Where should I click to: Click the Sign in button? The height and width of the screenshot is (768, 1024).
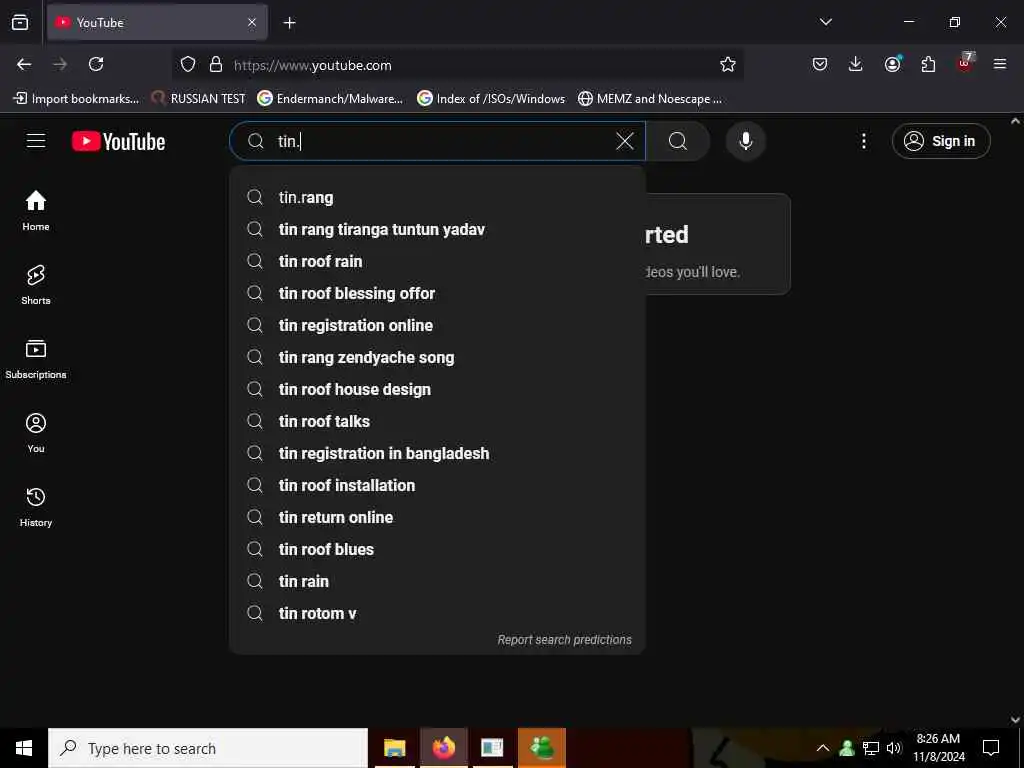pos(940,141)
